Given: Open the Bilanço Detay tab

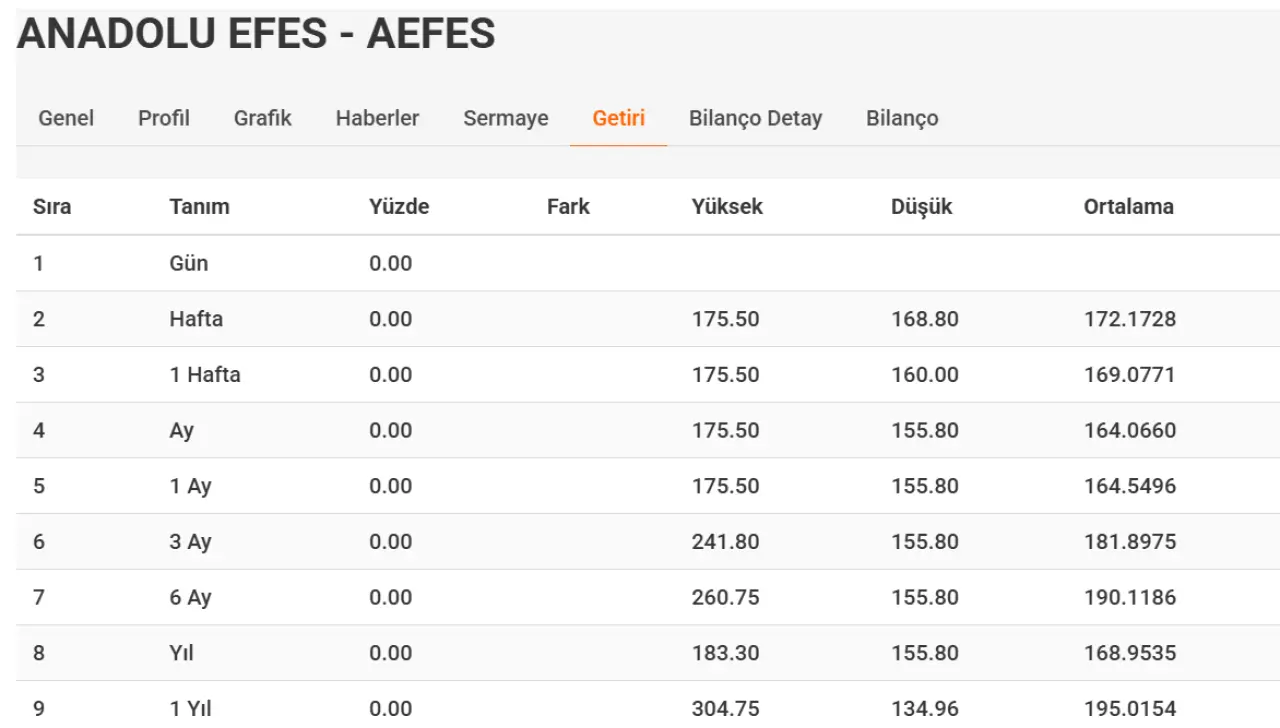Looking at the screenshot, I should click(x=755, y=118).
